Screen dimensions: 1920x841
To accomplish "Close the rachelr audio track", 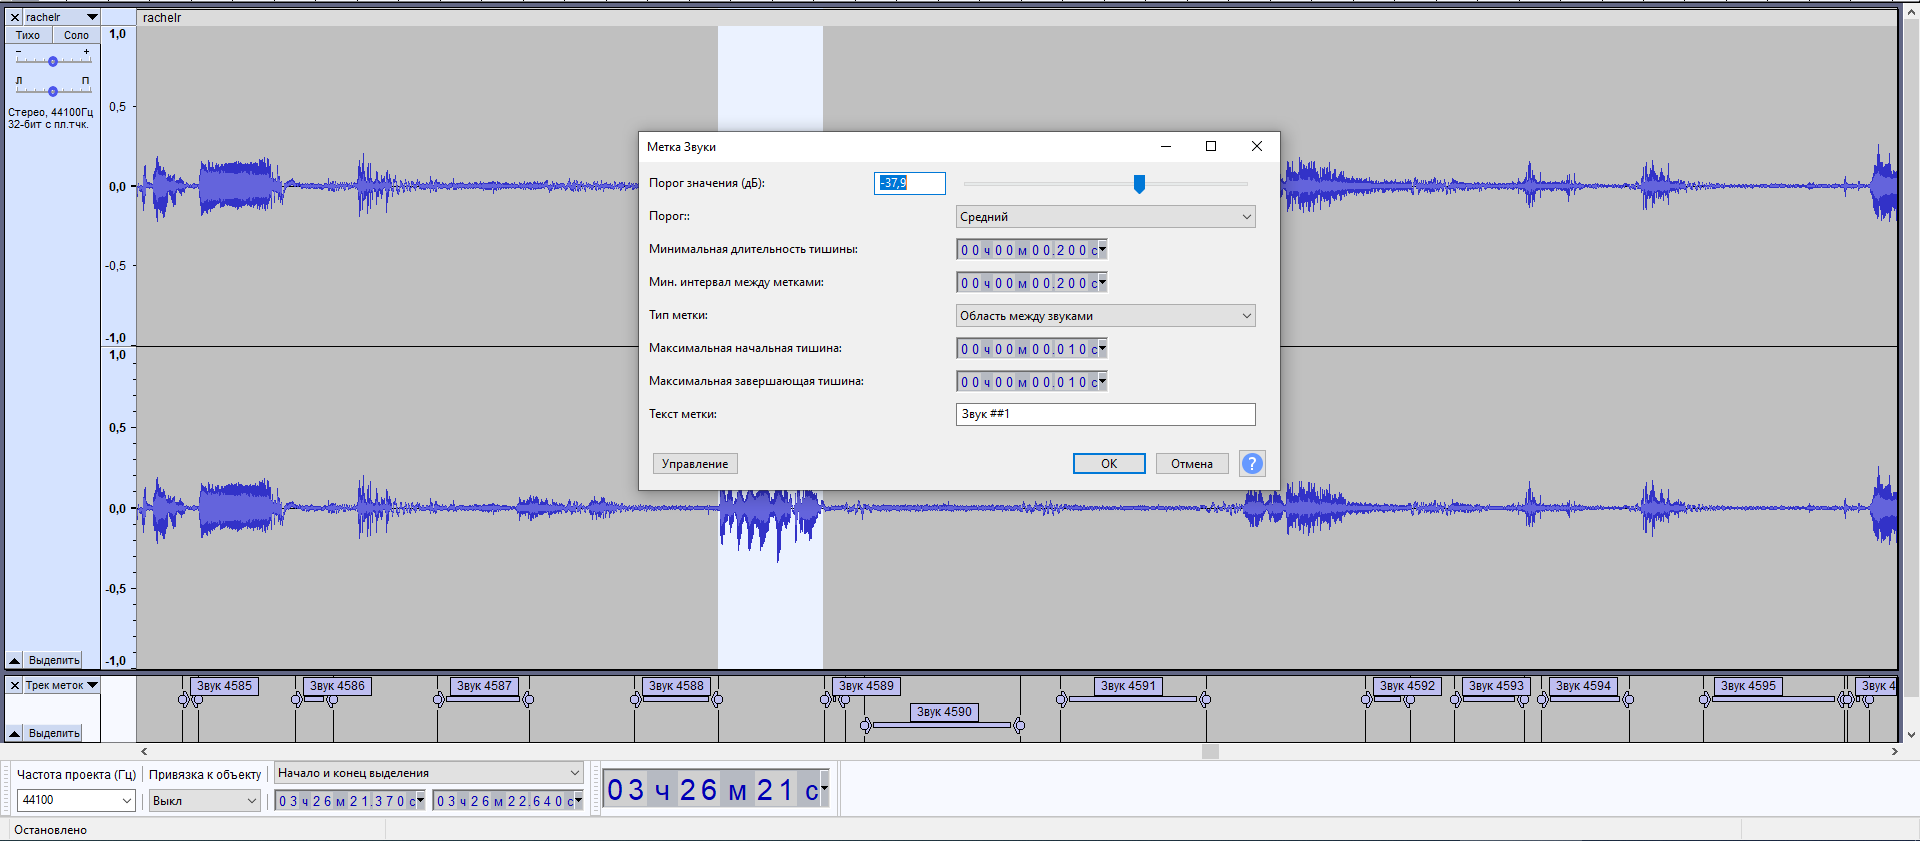I will coord(15,17).
